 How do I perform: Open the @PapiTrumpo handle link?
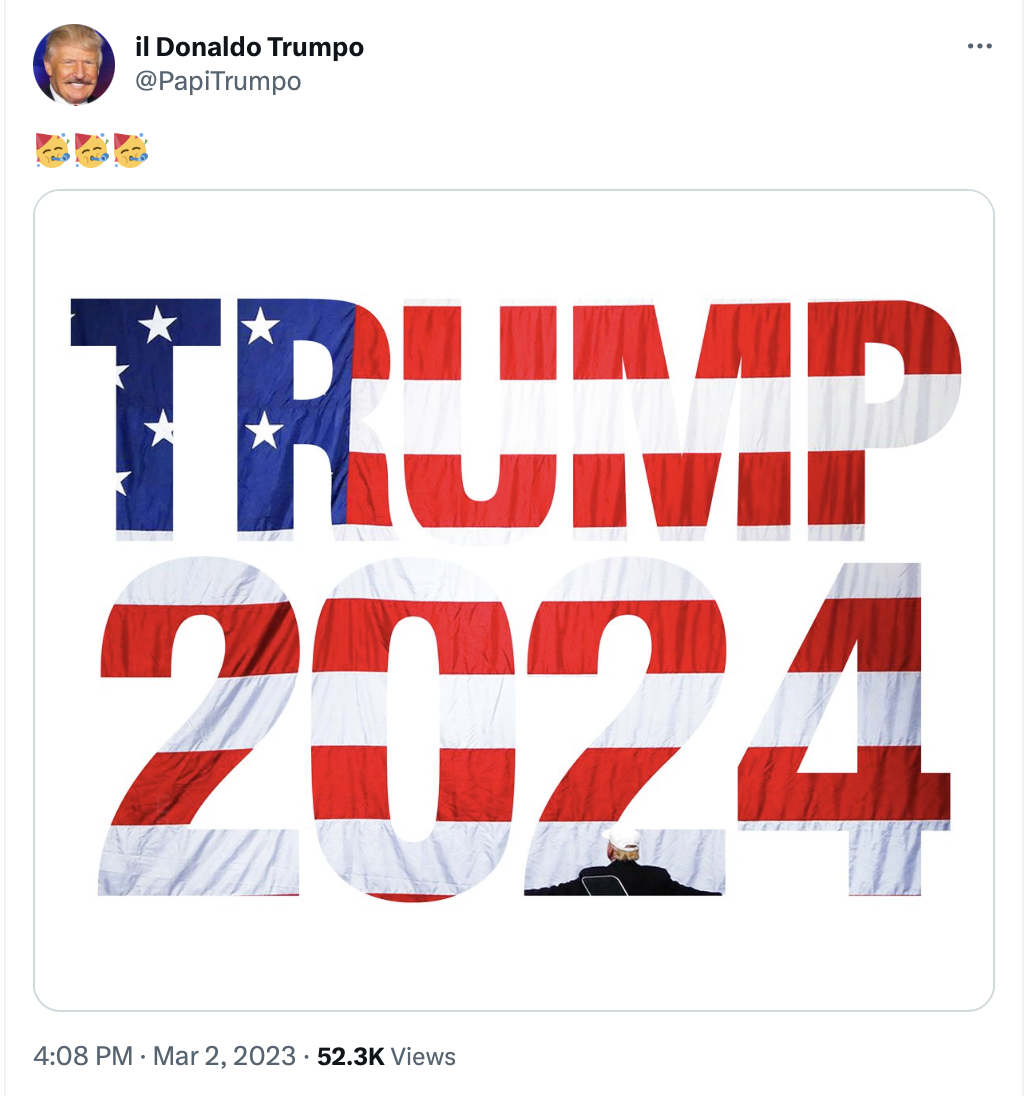point(217,81)
